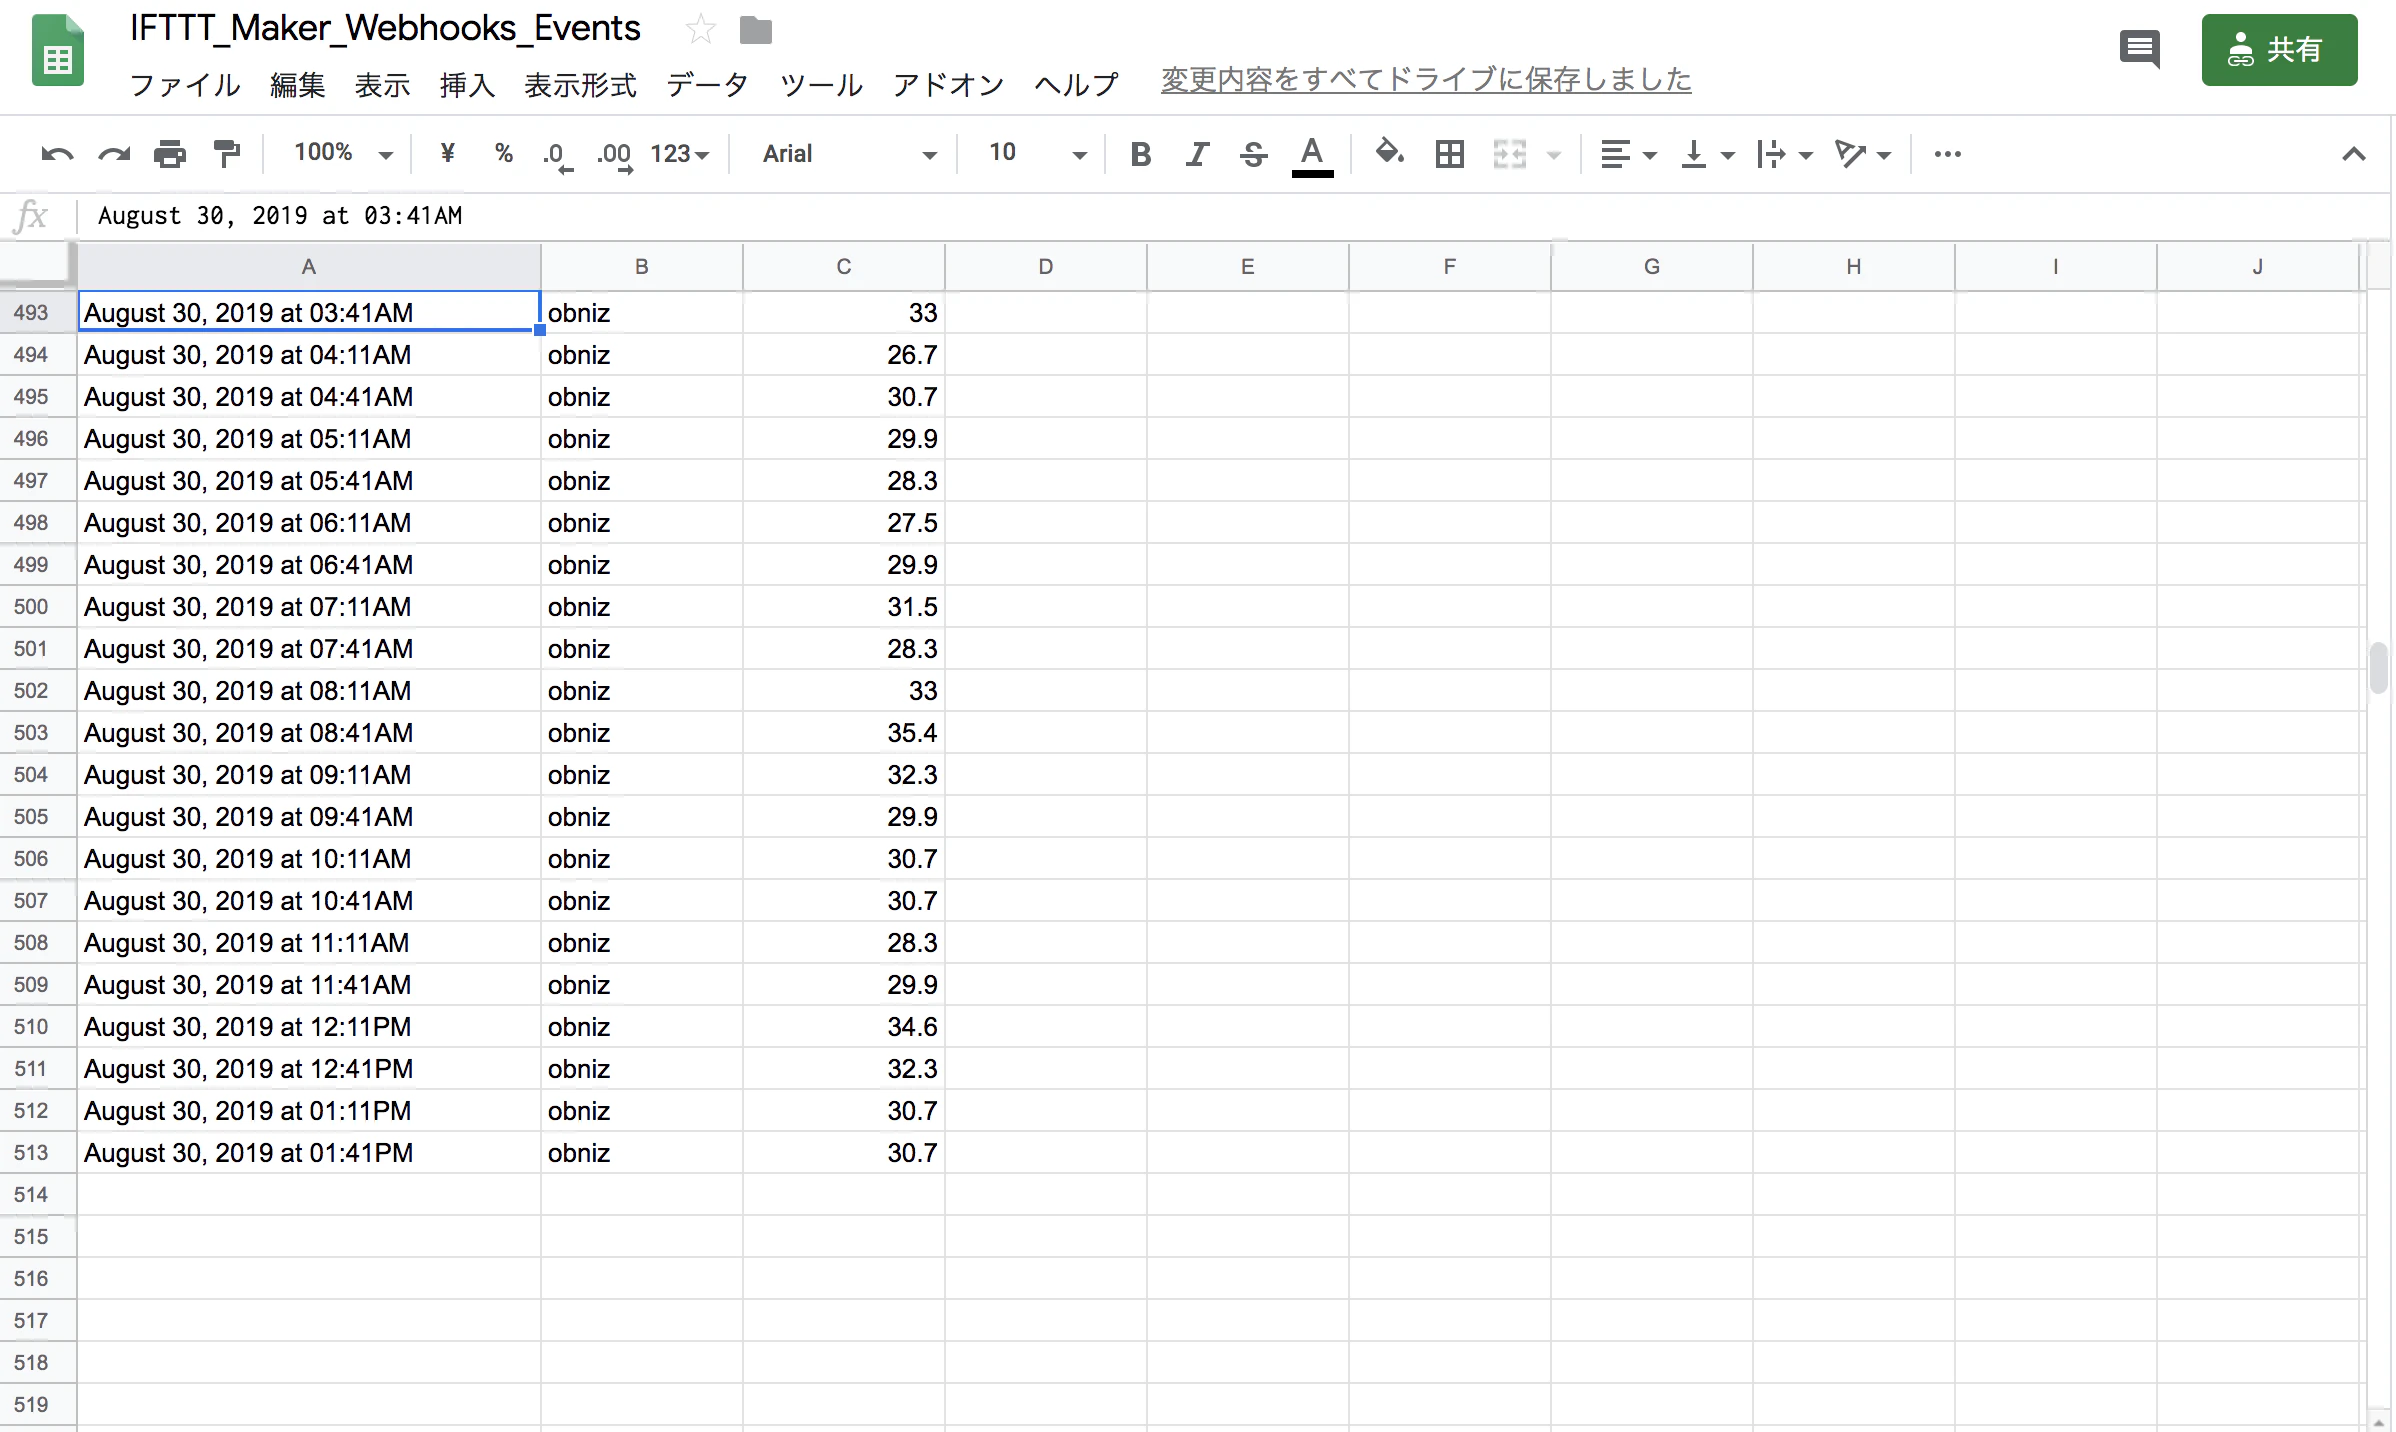The image size is (2396, 1432).
Task: Print the spreadsheet with printer icon
Action: (x=170, y=154)
